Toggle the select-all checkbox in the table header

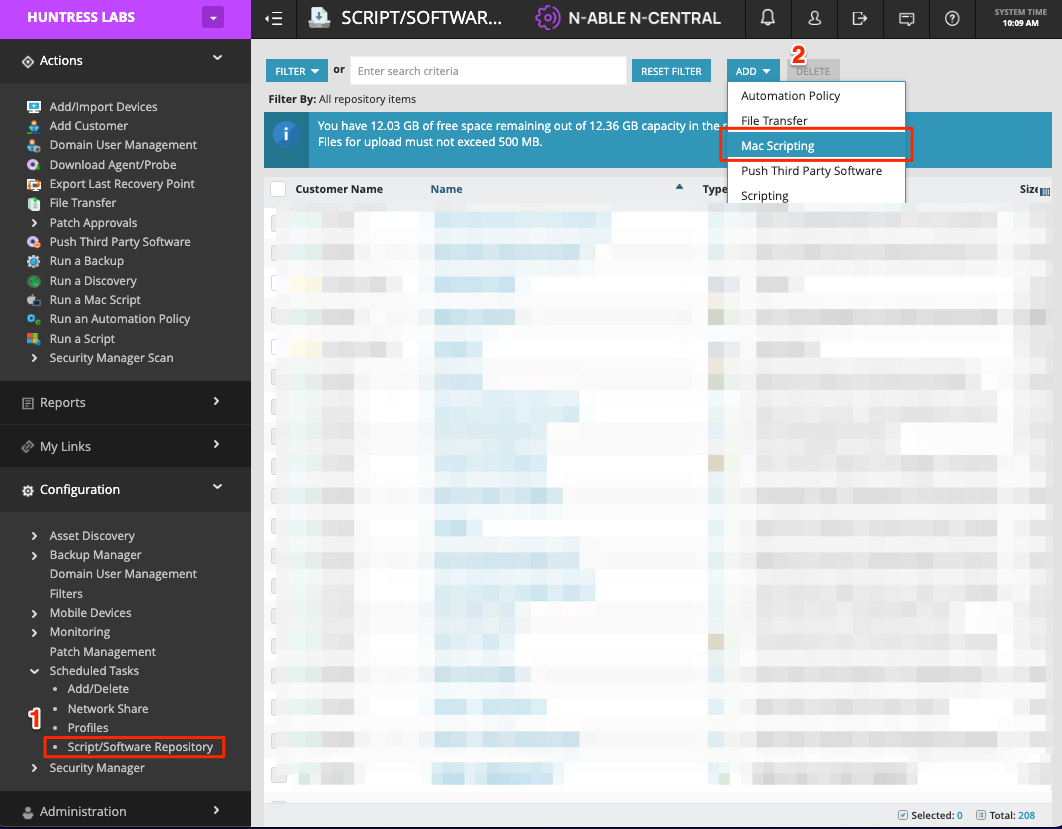[278, 189]
